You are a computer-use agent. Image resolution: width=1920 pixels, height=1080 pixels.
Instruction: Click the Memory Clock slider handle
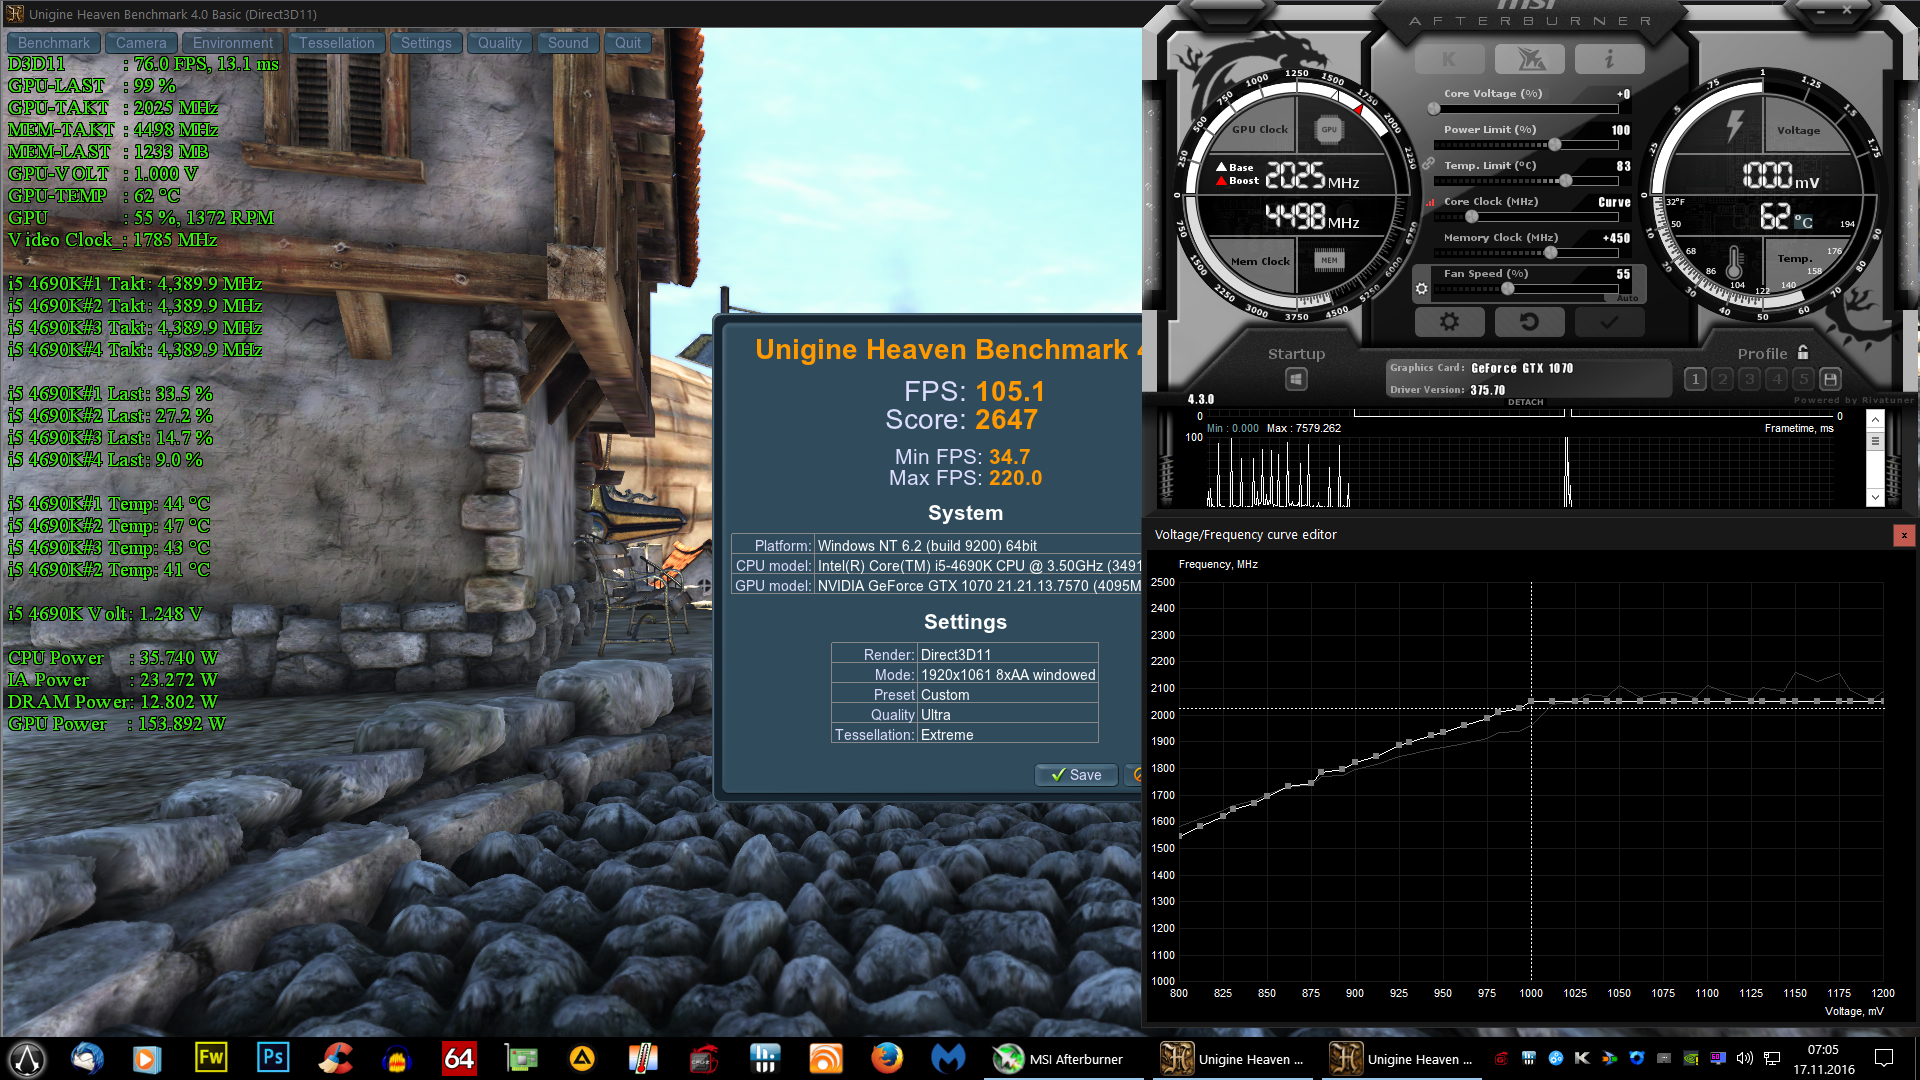coord(1550,253)
